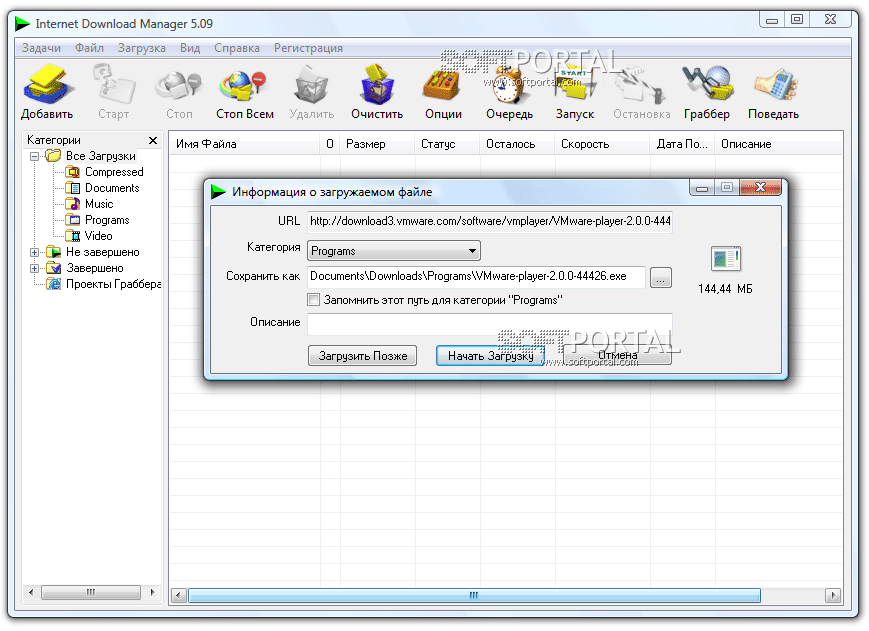Sort by the Статус column header

click(447, 144)
